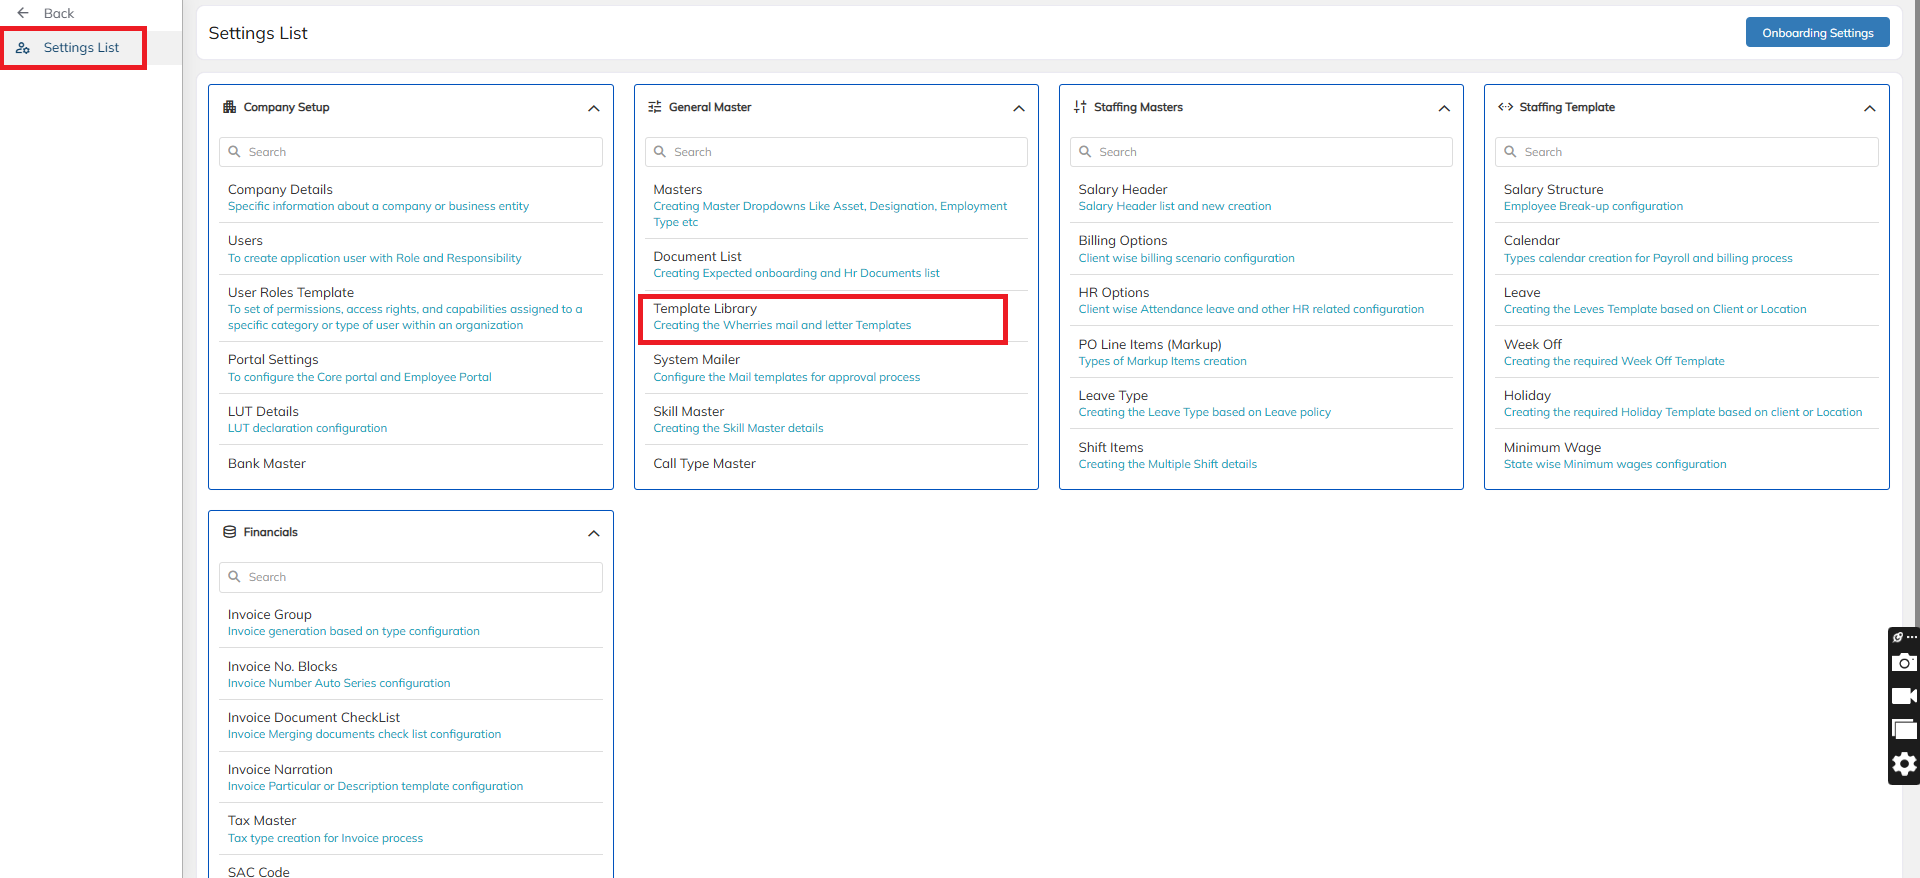Click the Onboarding Settings button
The width and height of the screenshot is (1920, 878).
(x=1817, y=33)
